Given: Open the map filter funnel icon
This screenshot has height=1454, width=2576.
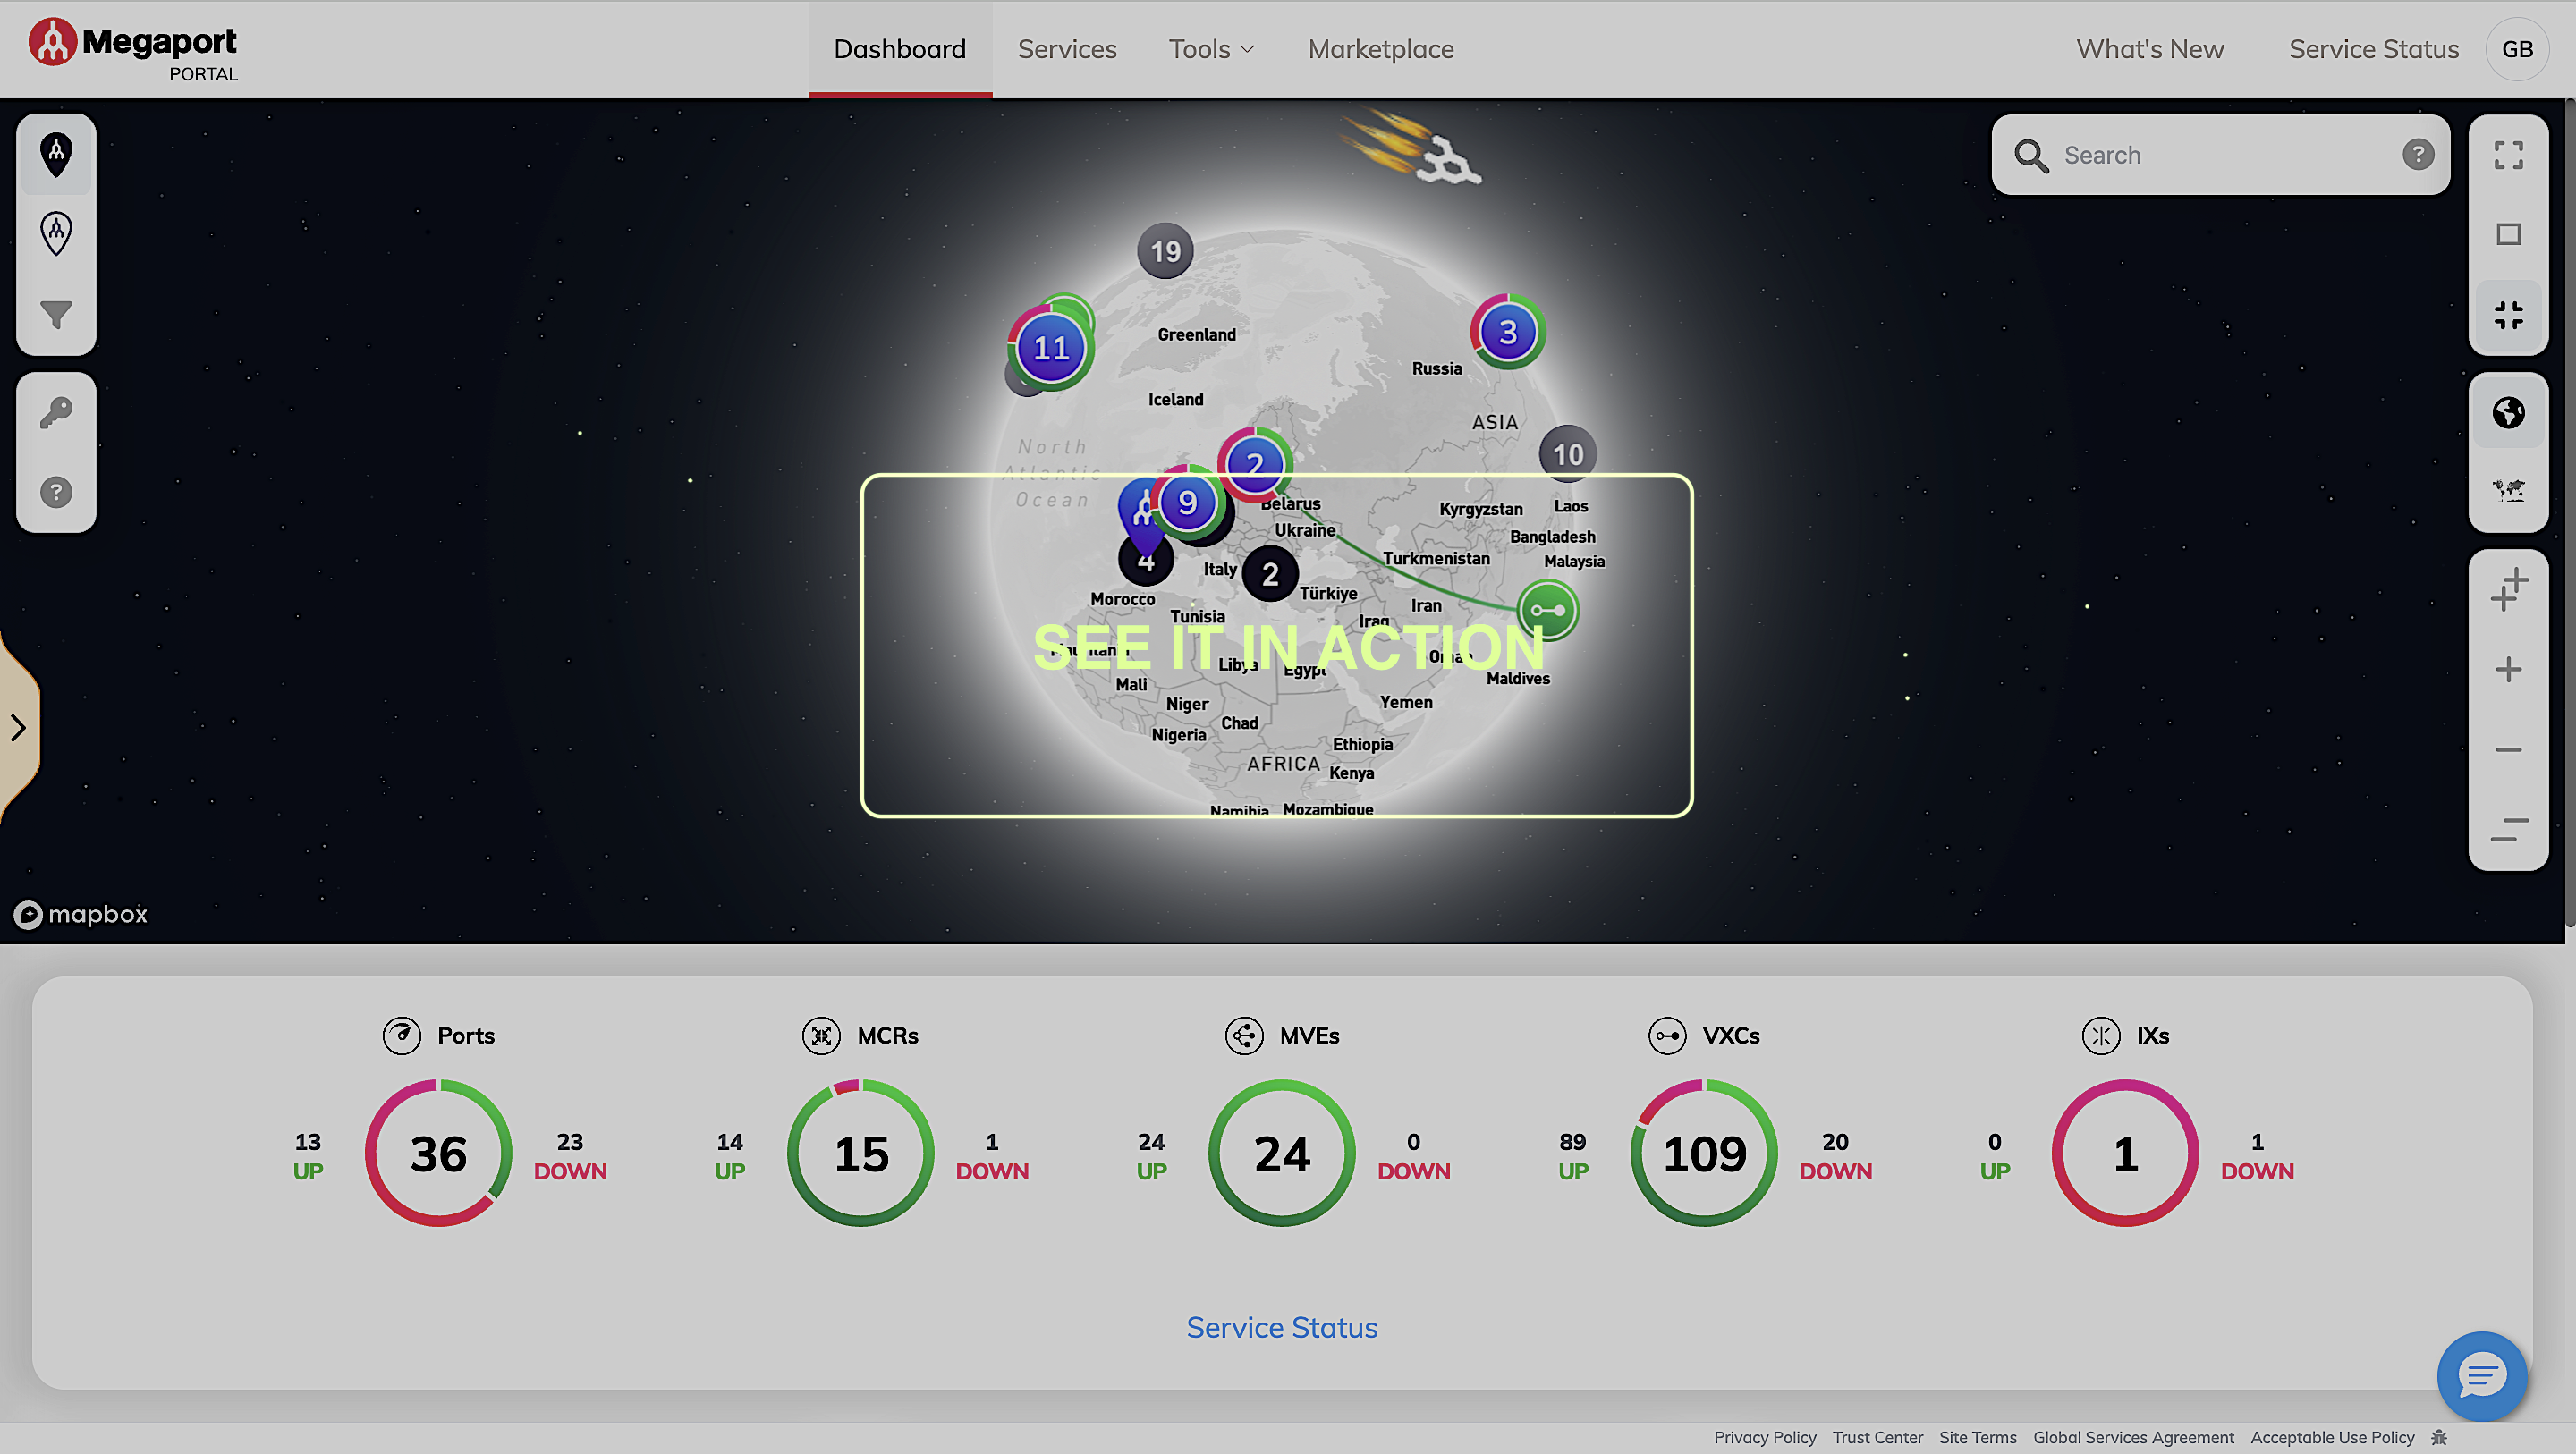Looking at the screenshot, I should click(55, 313).
